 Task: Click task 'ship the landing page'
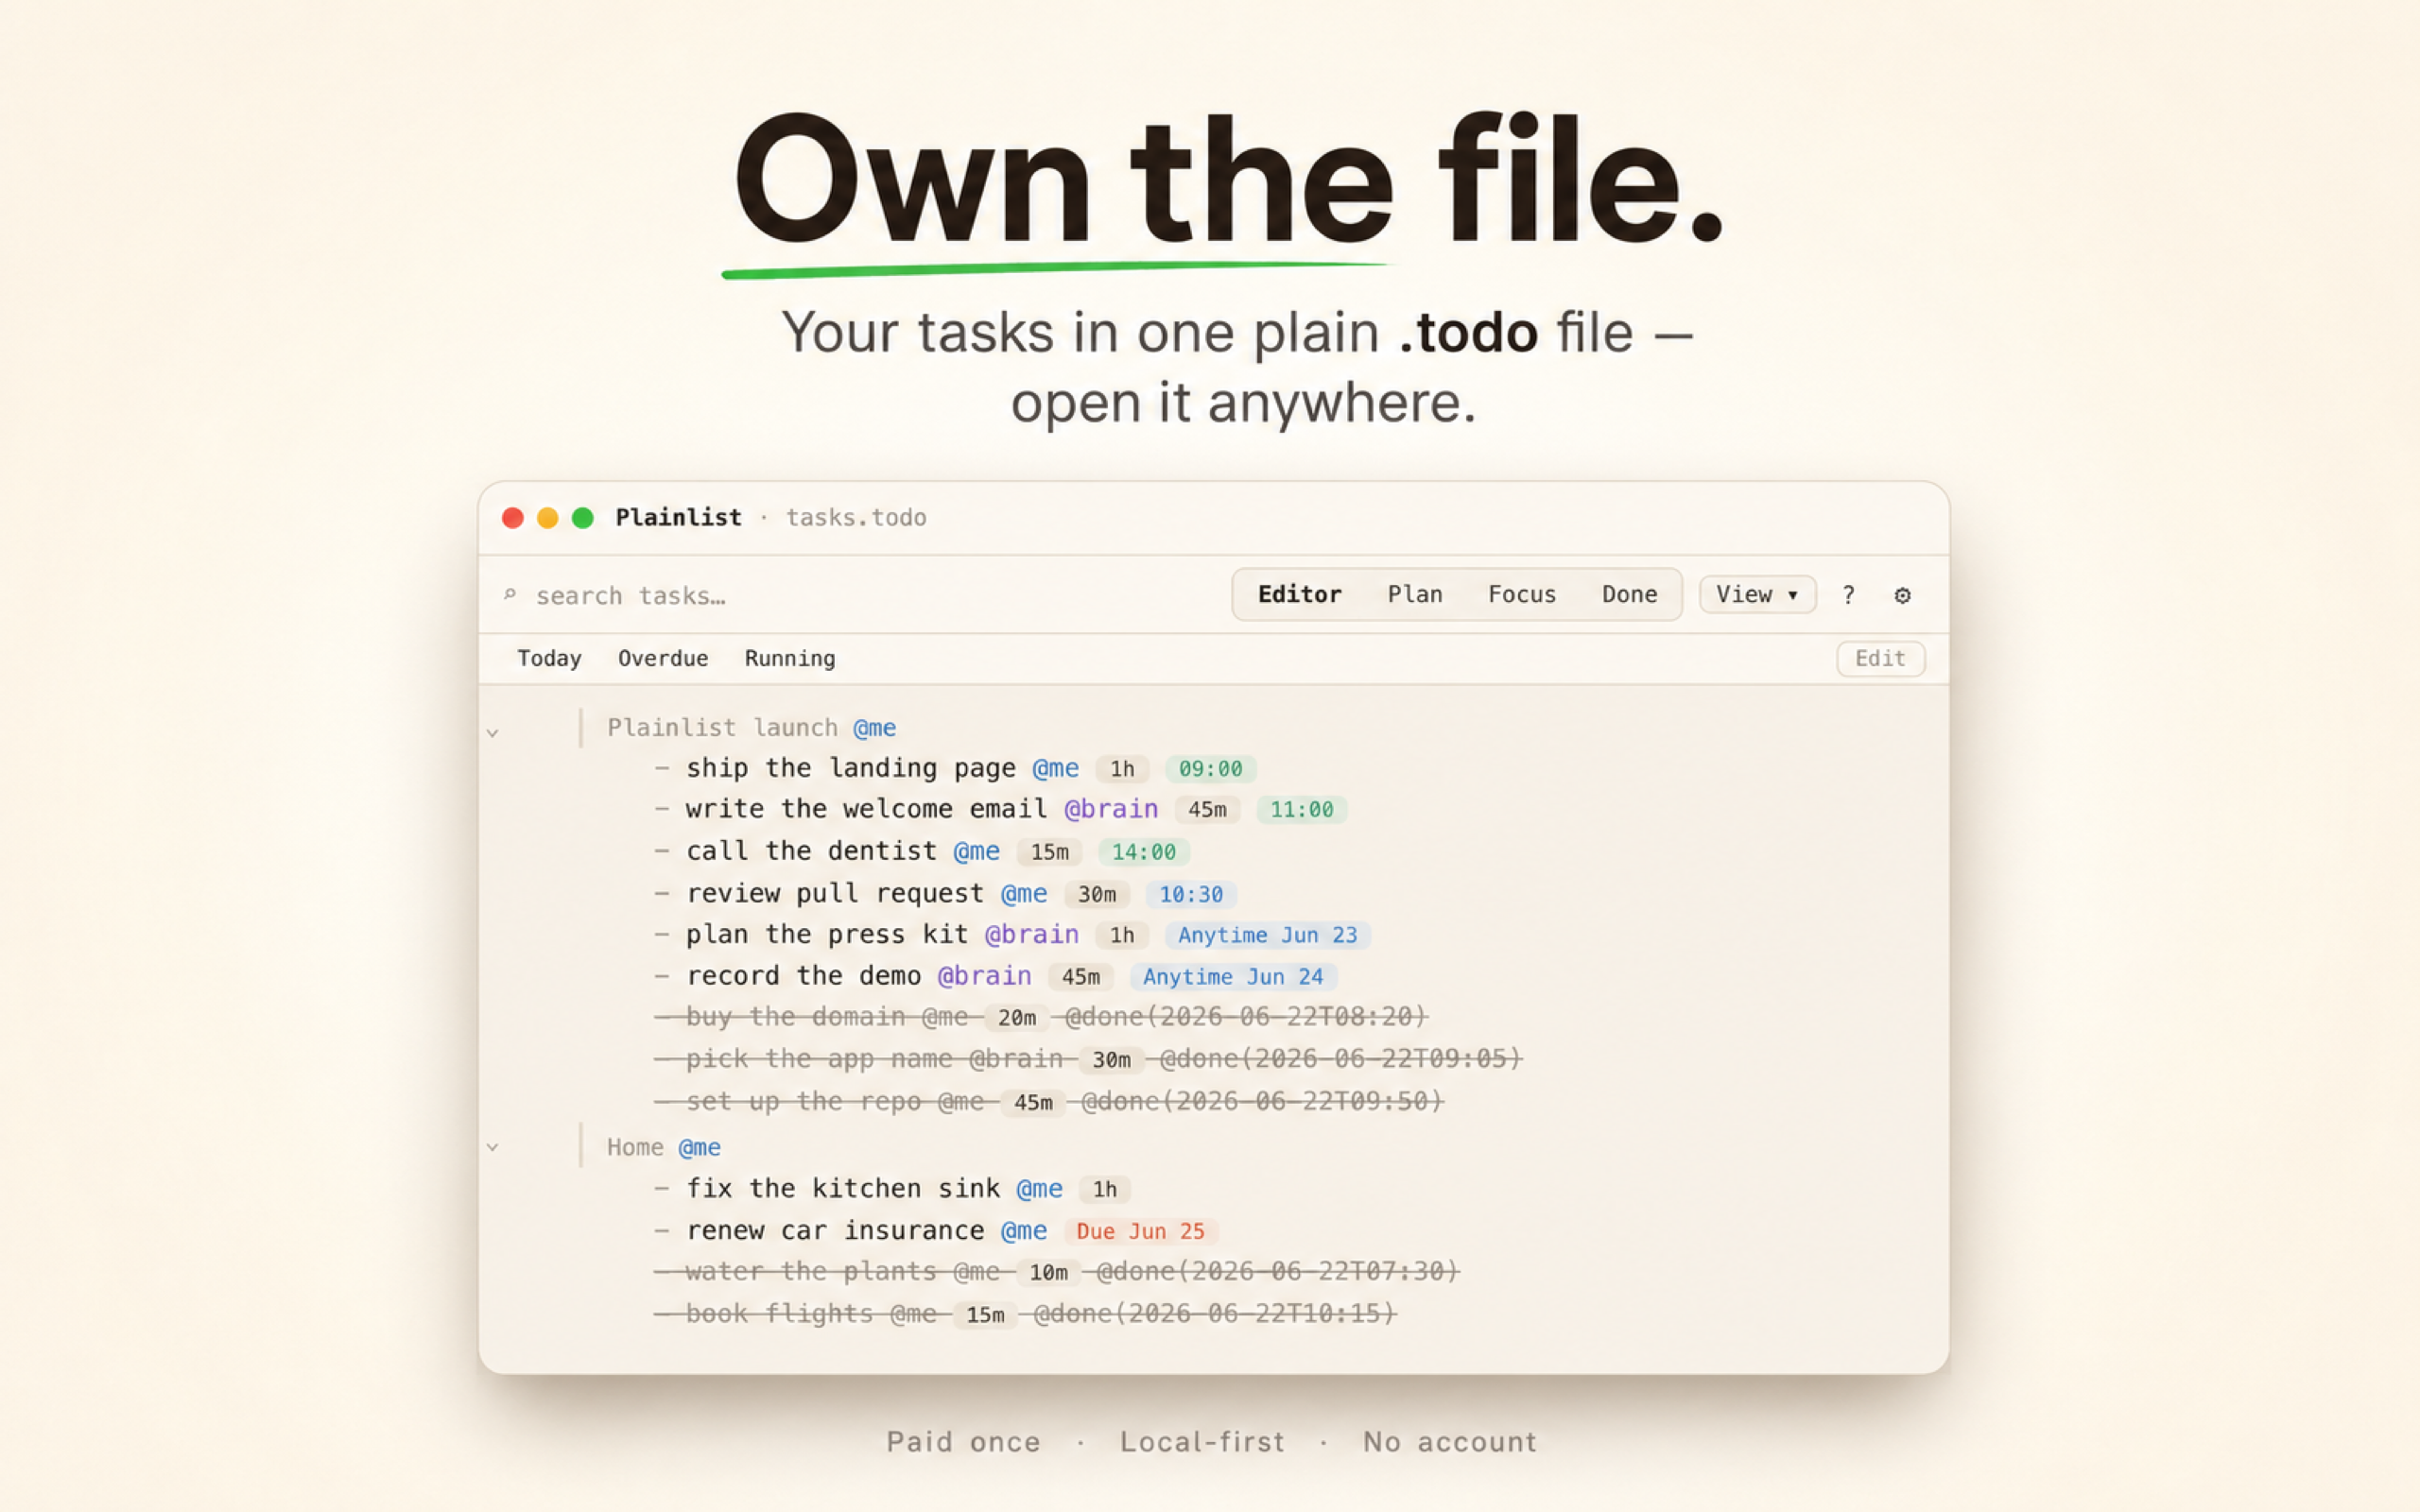pyautogui.click(x=850, y=768)
